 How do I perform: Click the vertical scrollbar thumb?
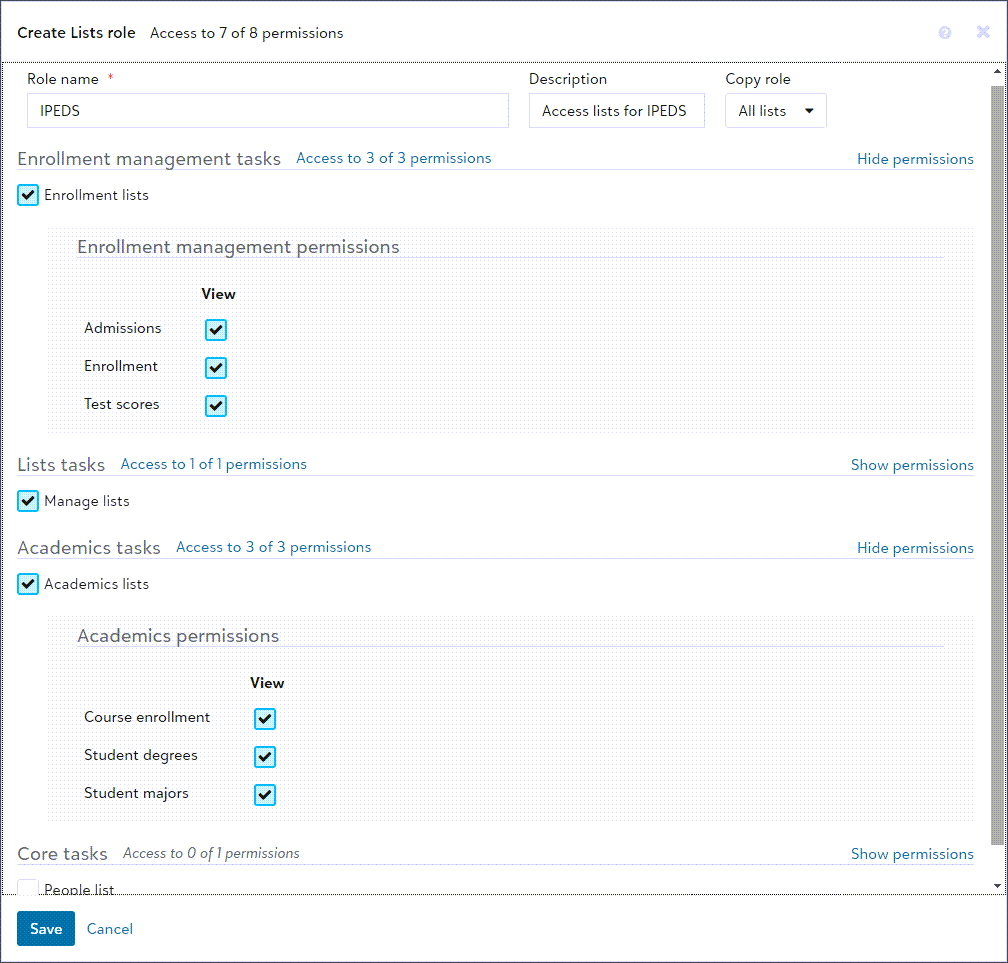pyautogui.click(x=997, y=465)
